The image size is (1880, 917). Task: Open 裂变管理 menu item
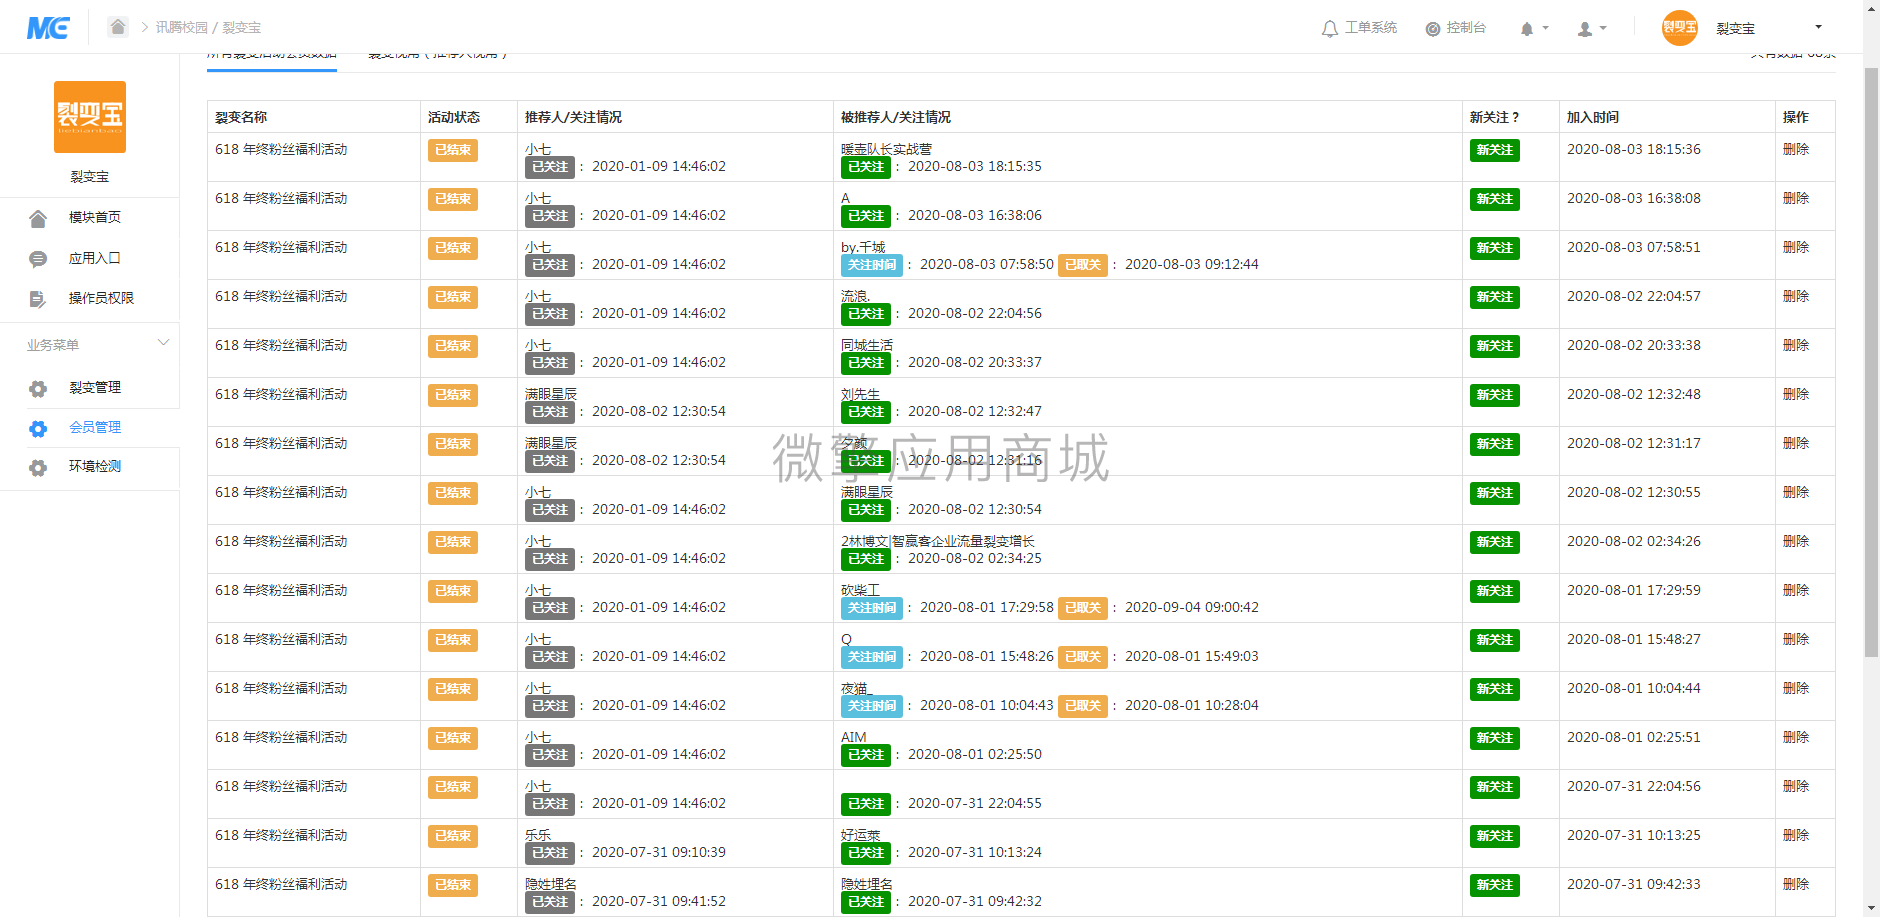click(95, 387)
